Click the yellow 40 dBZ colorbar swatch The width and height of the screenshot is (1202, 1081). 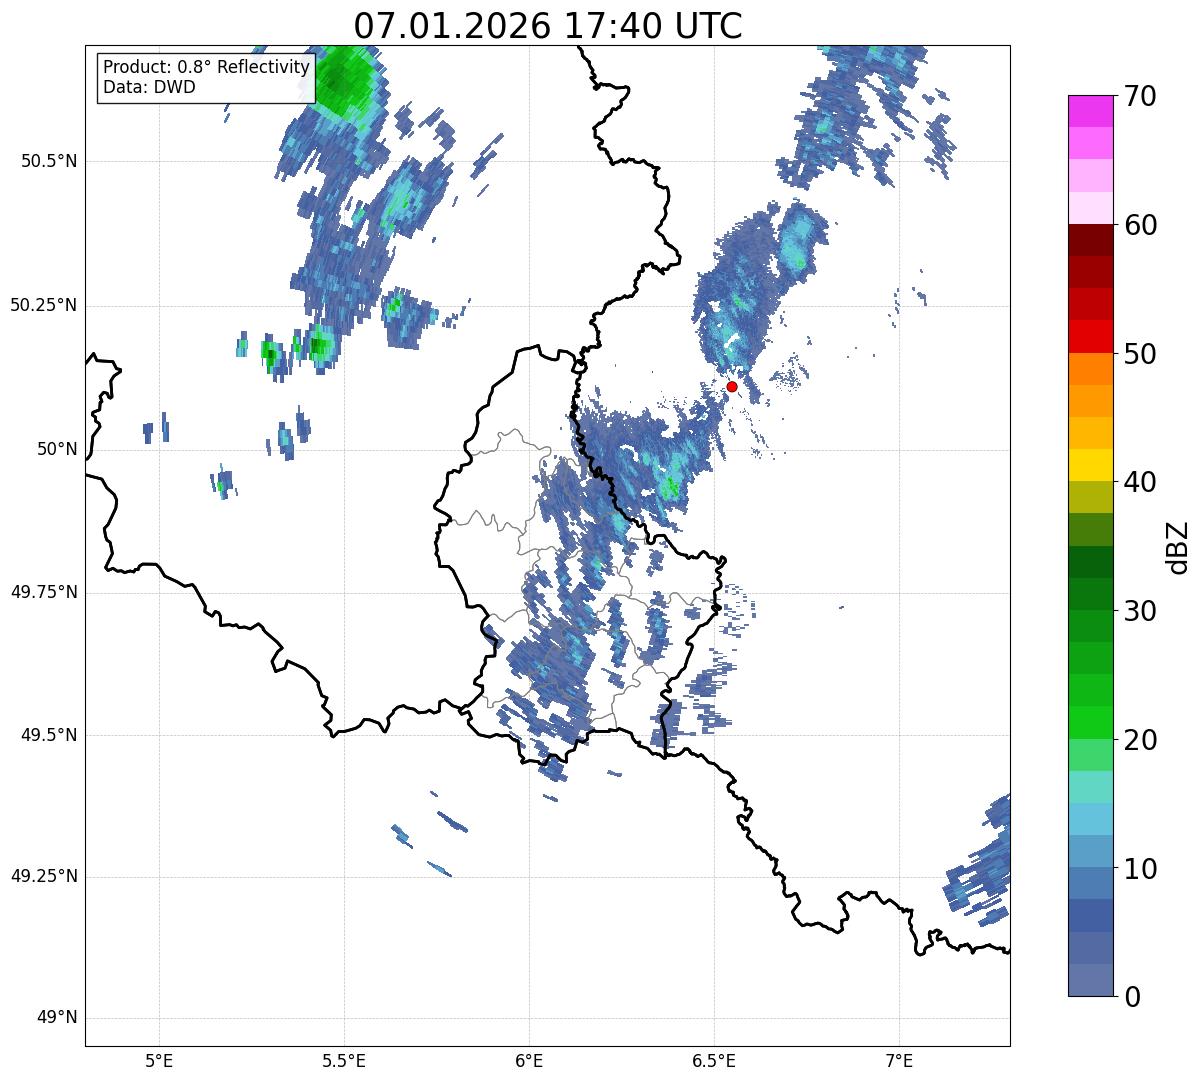1091,465
